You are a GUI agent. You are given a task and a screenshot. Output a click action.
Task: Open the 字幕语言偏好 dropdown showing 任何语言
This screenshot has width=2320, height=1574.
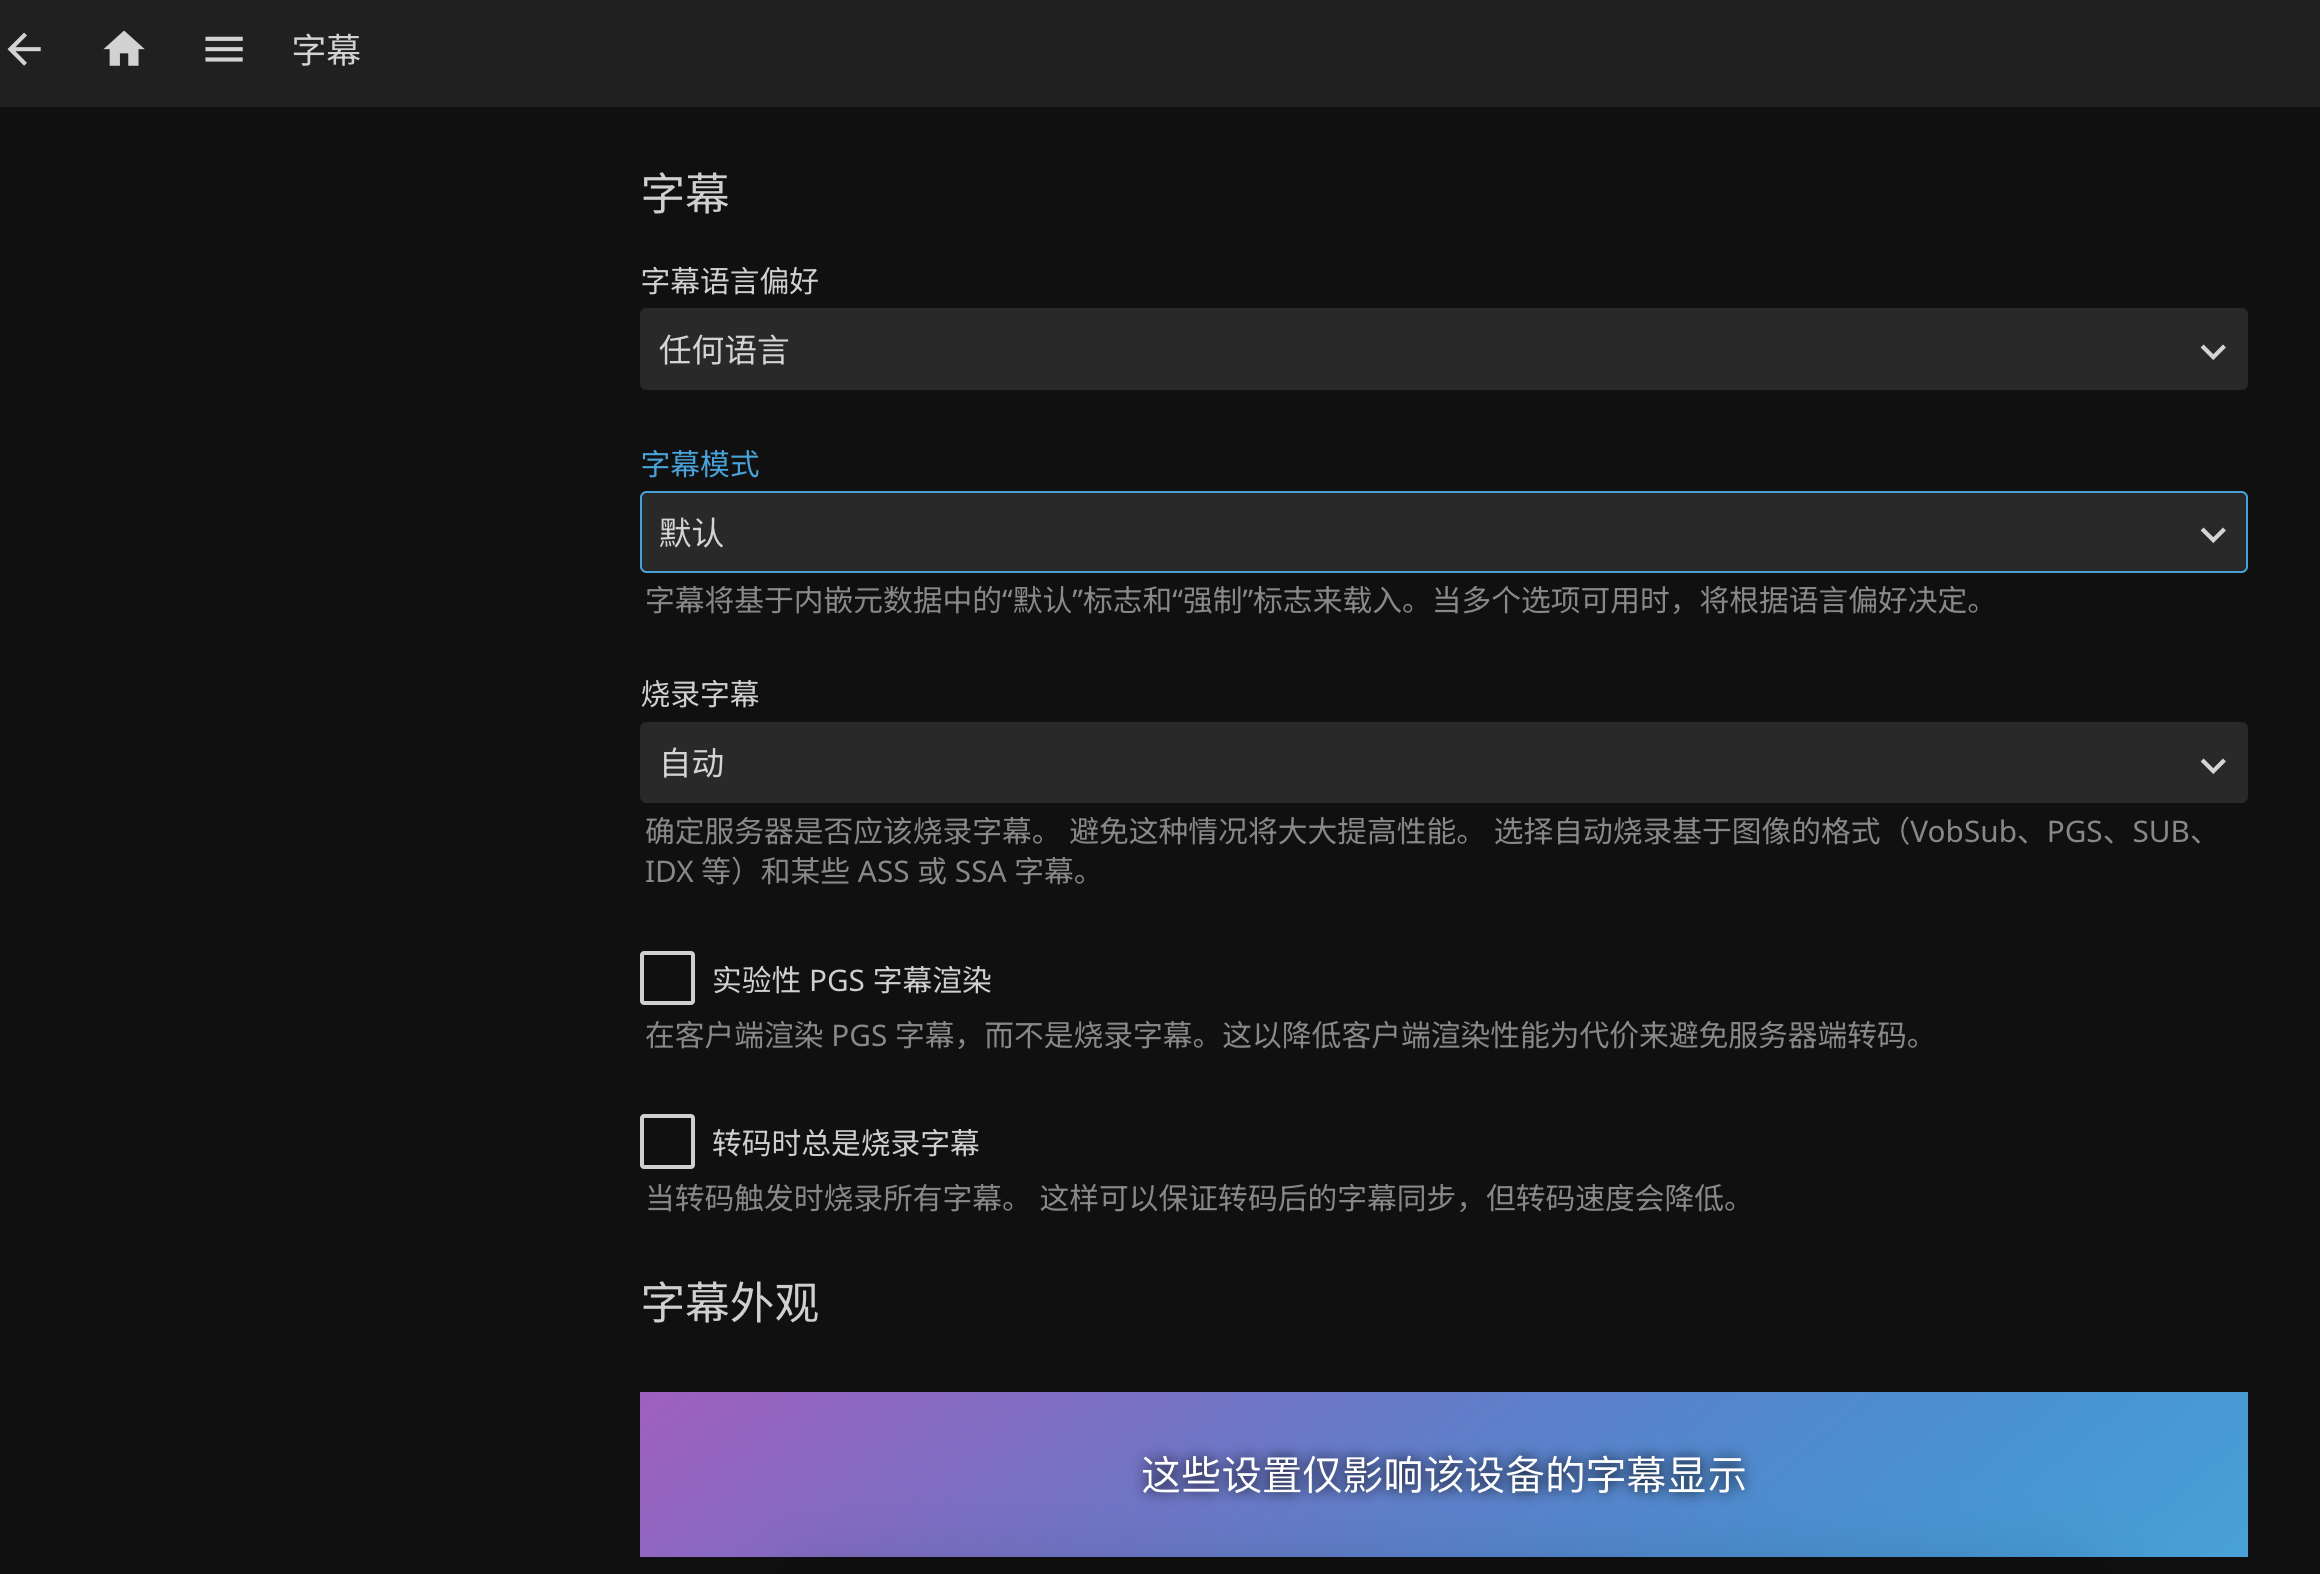[x=1443, y=349]
